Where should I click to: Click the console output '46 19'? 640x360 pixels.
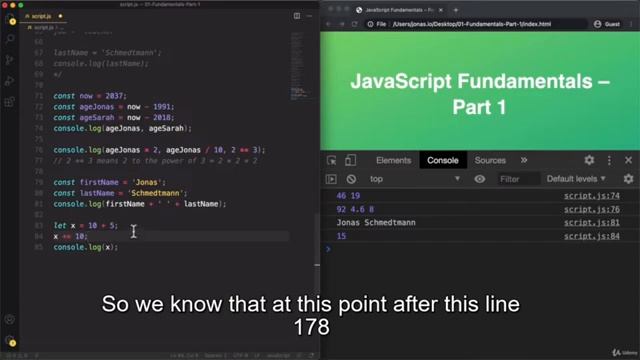(x=348, y=196)
